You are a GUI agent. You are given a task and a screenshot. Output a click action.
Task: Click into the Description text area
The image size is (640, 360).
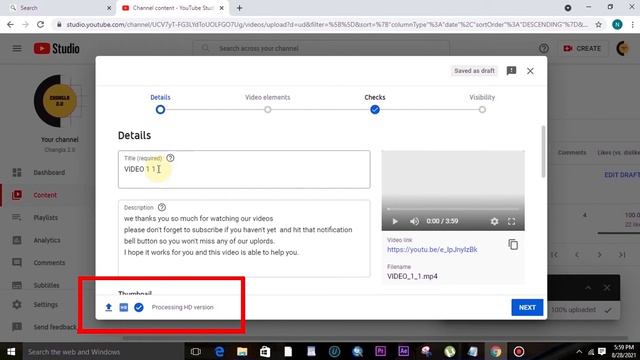[x=244, y=238]
